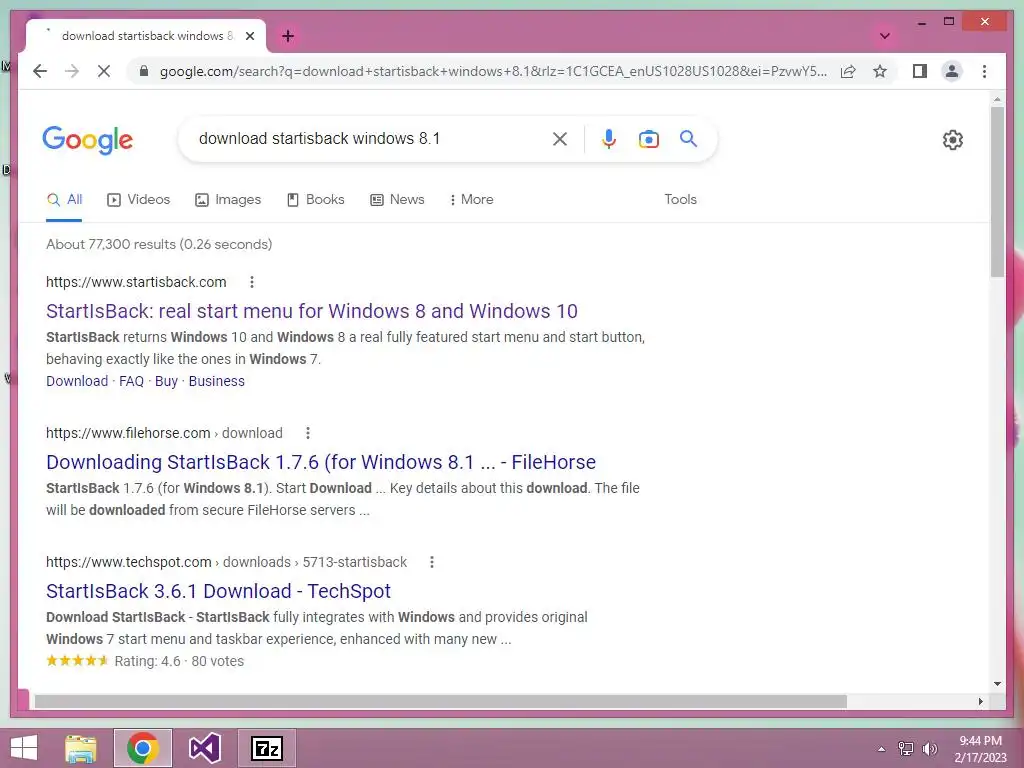Open Visual Studio from the taskbar

[x=205, y=748]
